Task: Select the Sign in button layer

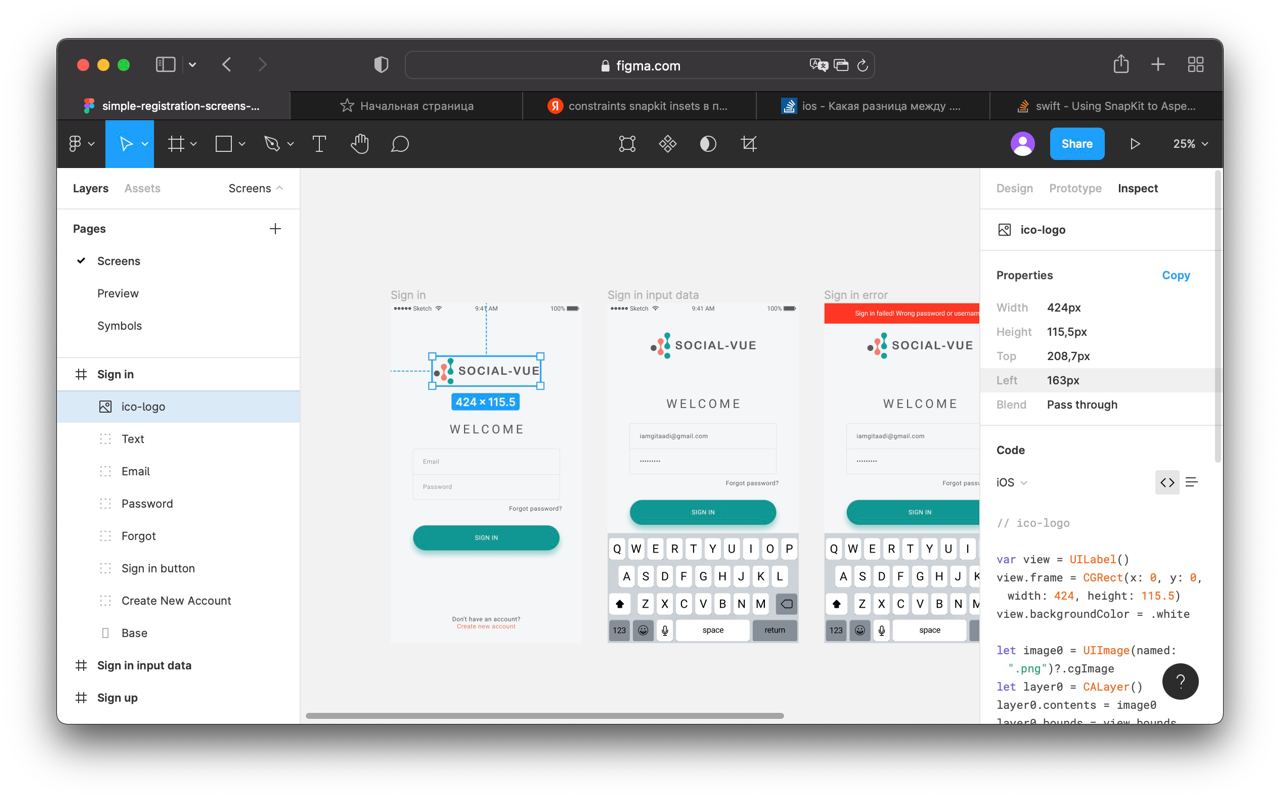Action: coord(178,568)
